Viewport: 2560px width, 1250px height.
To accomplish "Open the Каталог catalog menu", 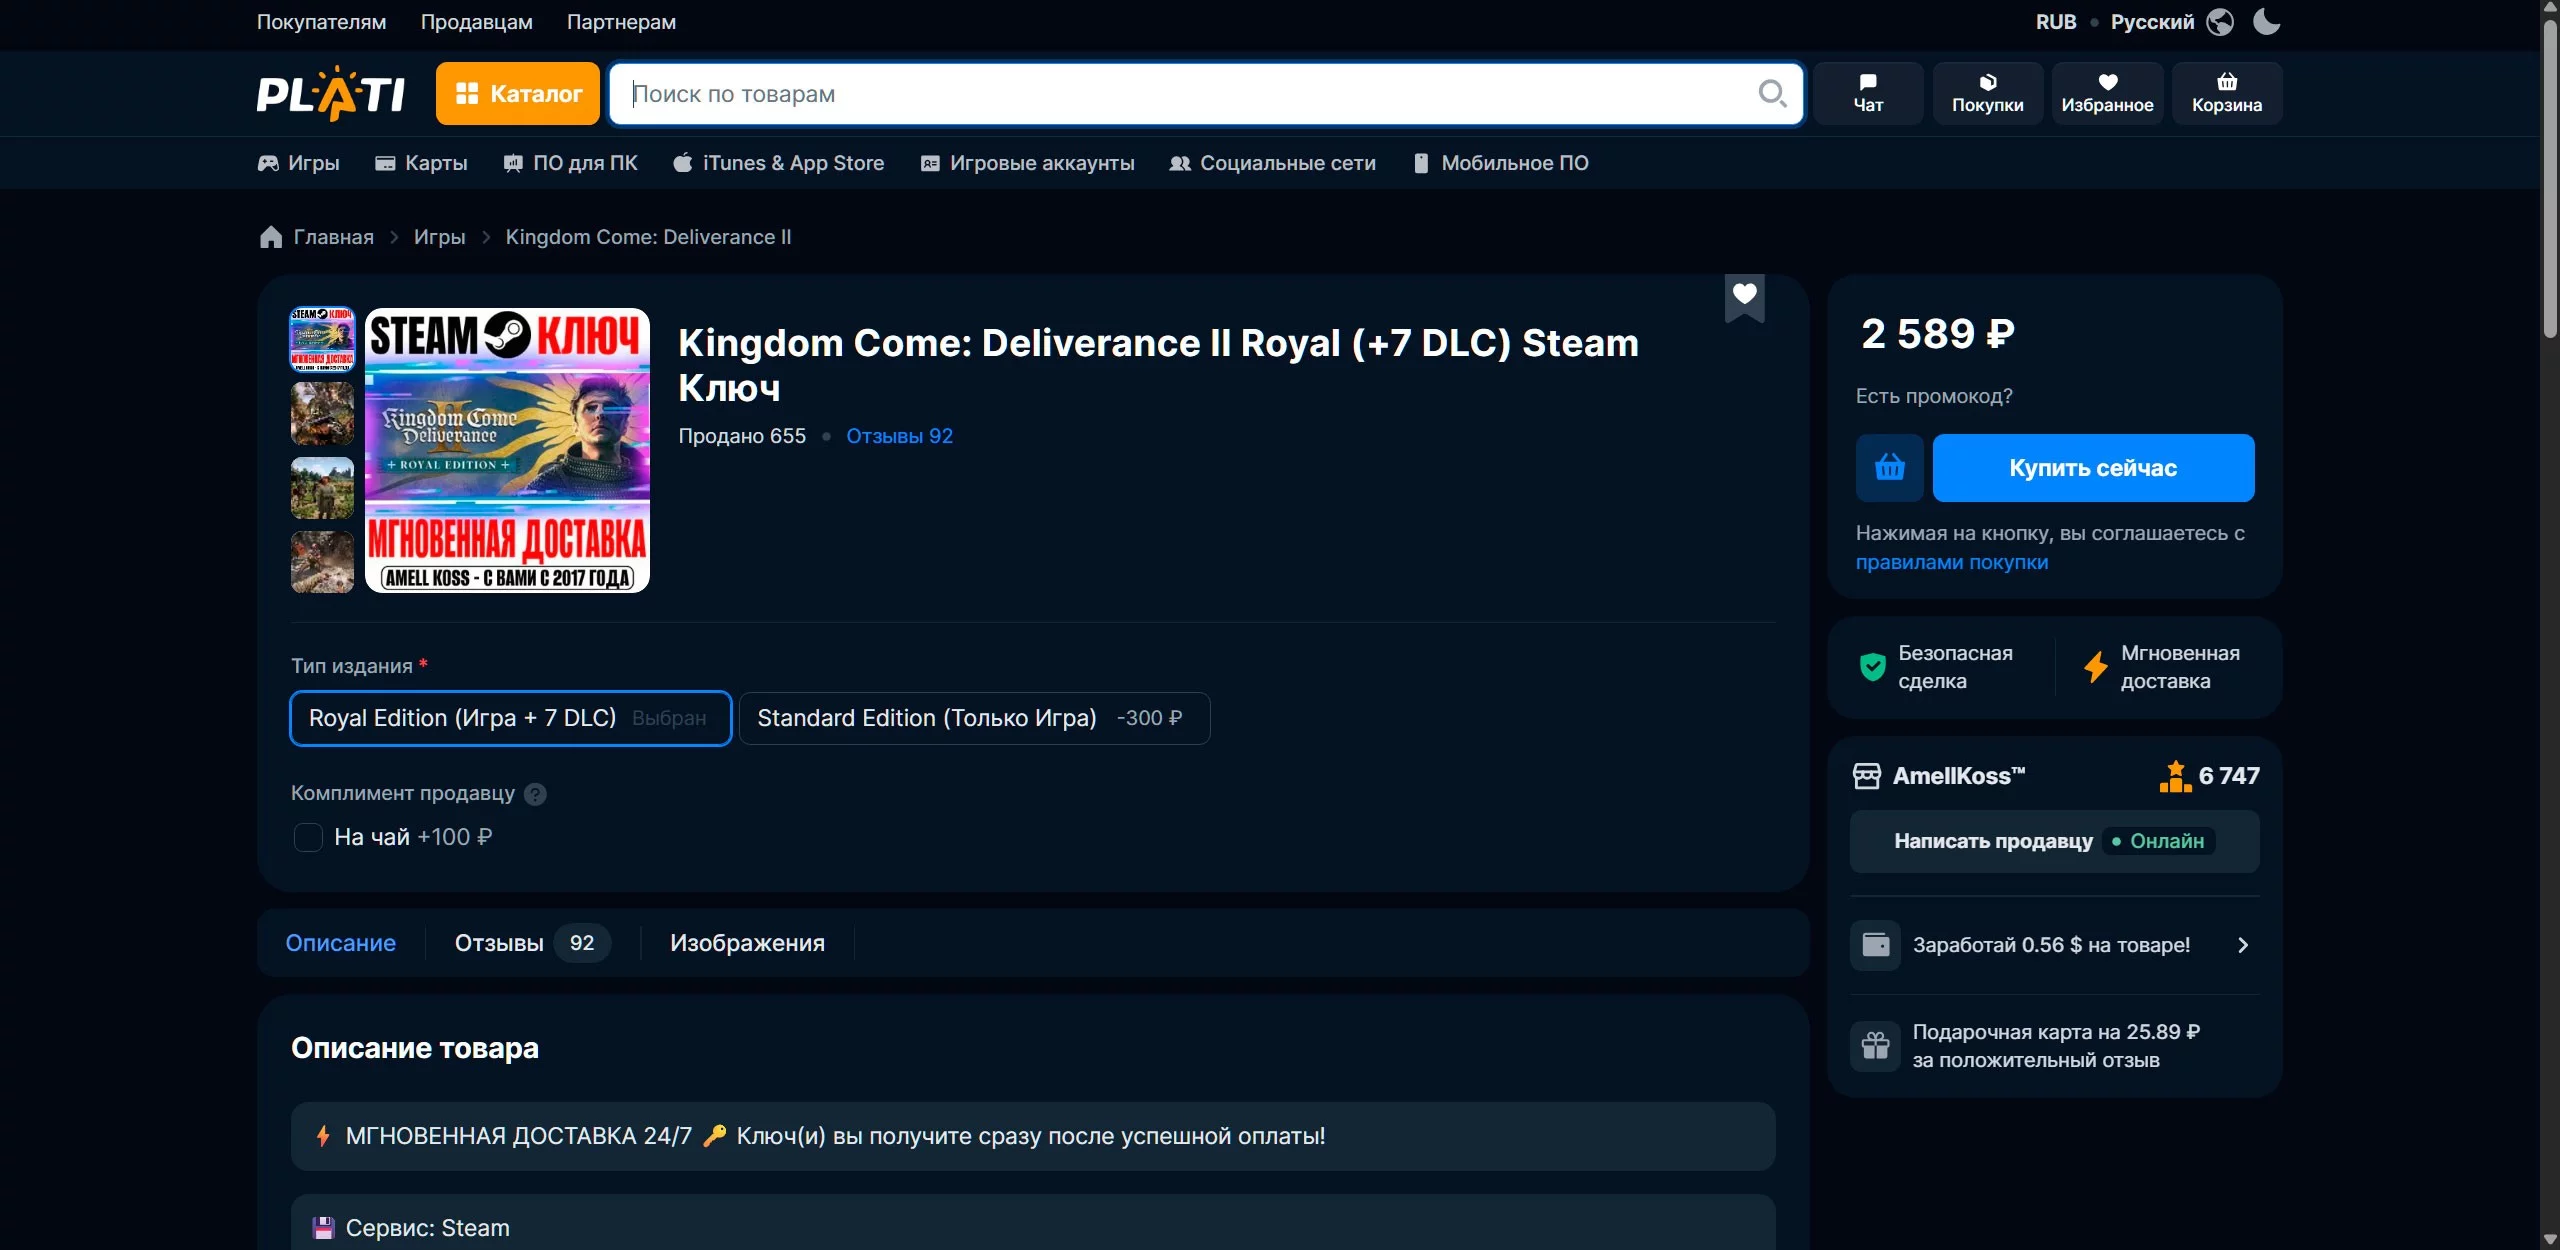I will pos(517,93).
